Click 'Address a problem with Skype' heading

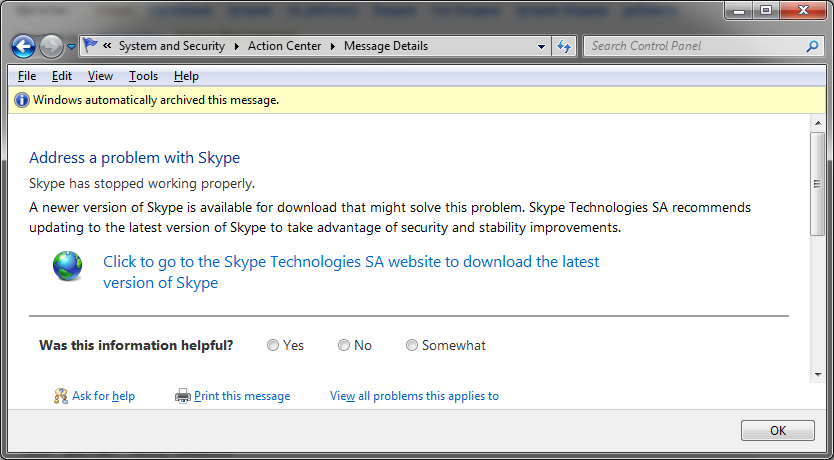point(135,157)
